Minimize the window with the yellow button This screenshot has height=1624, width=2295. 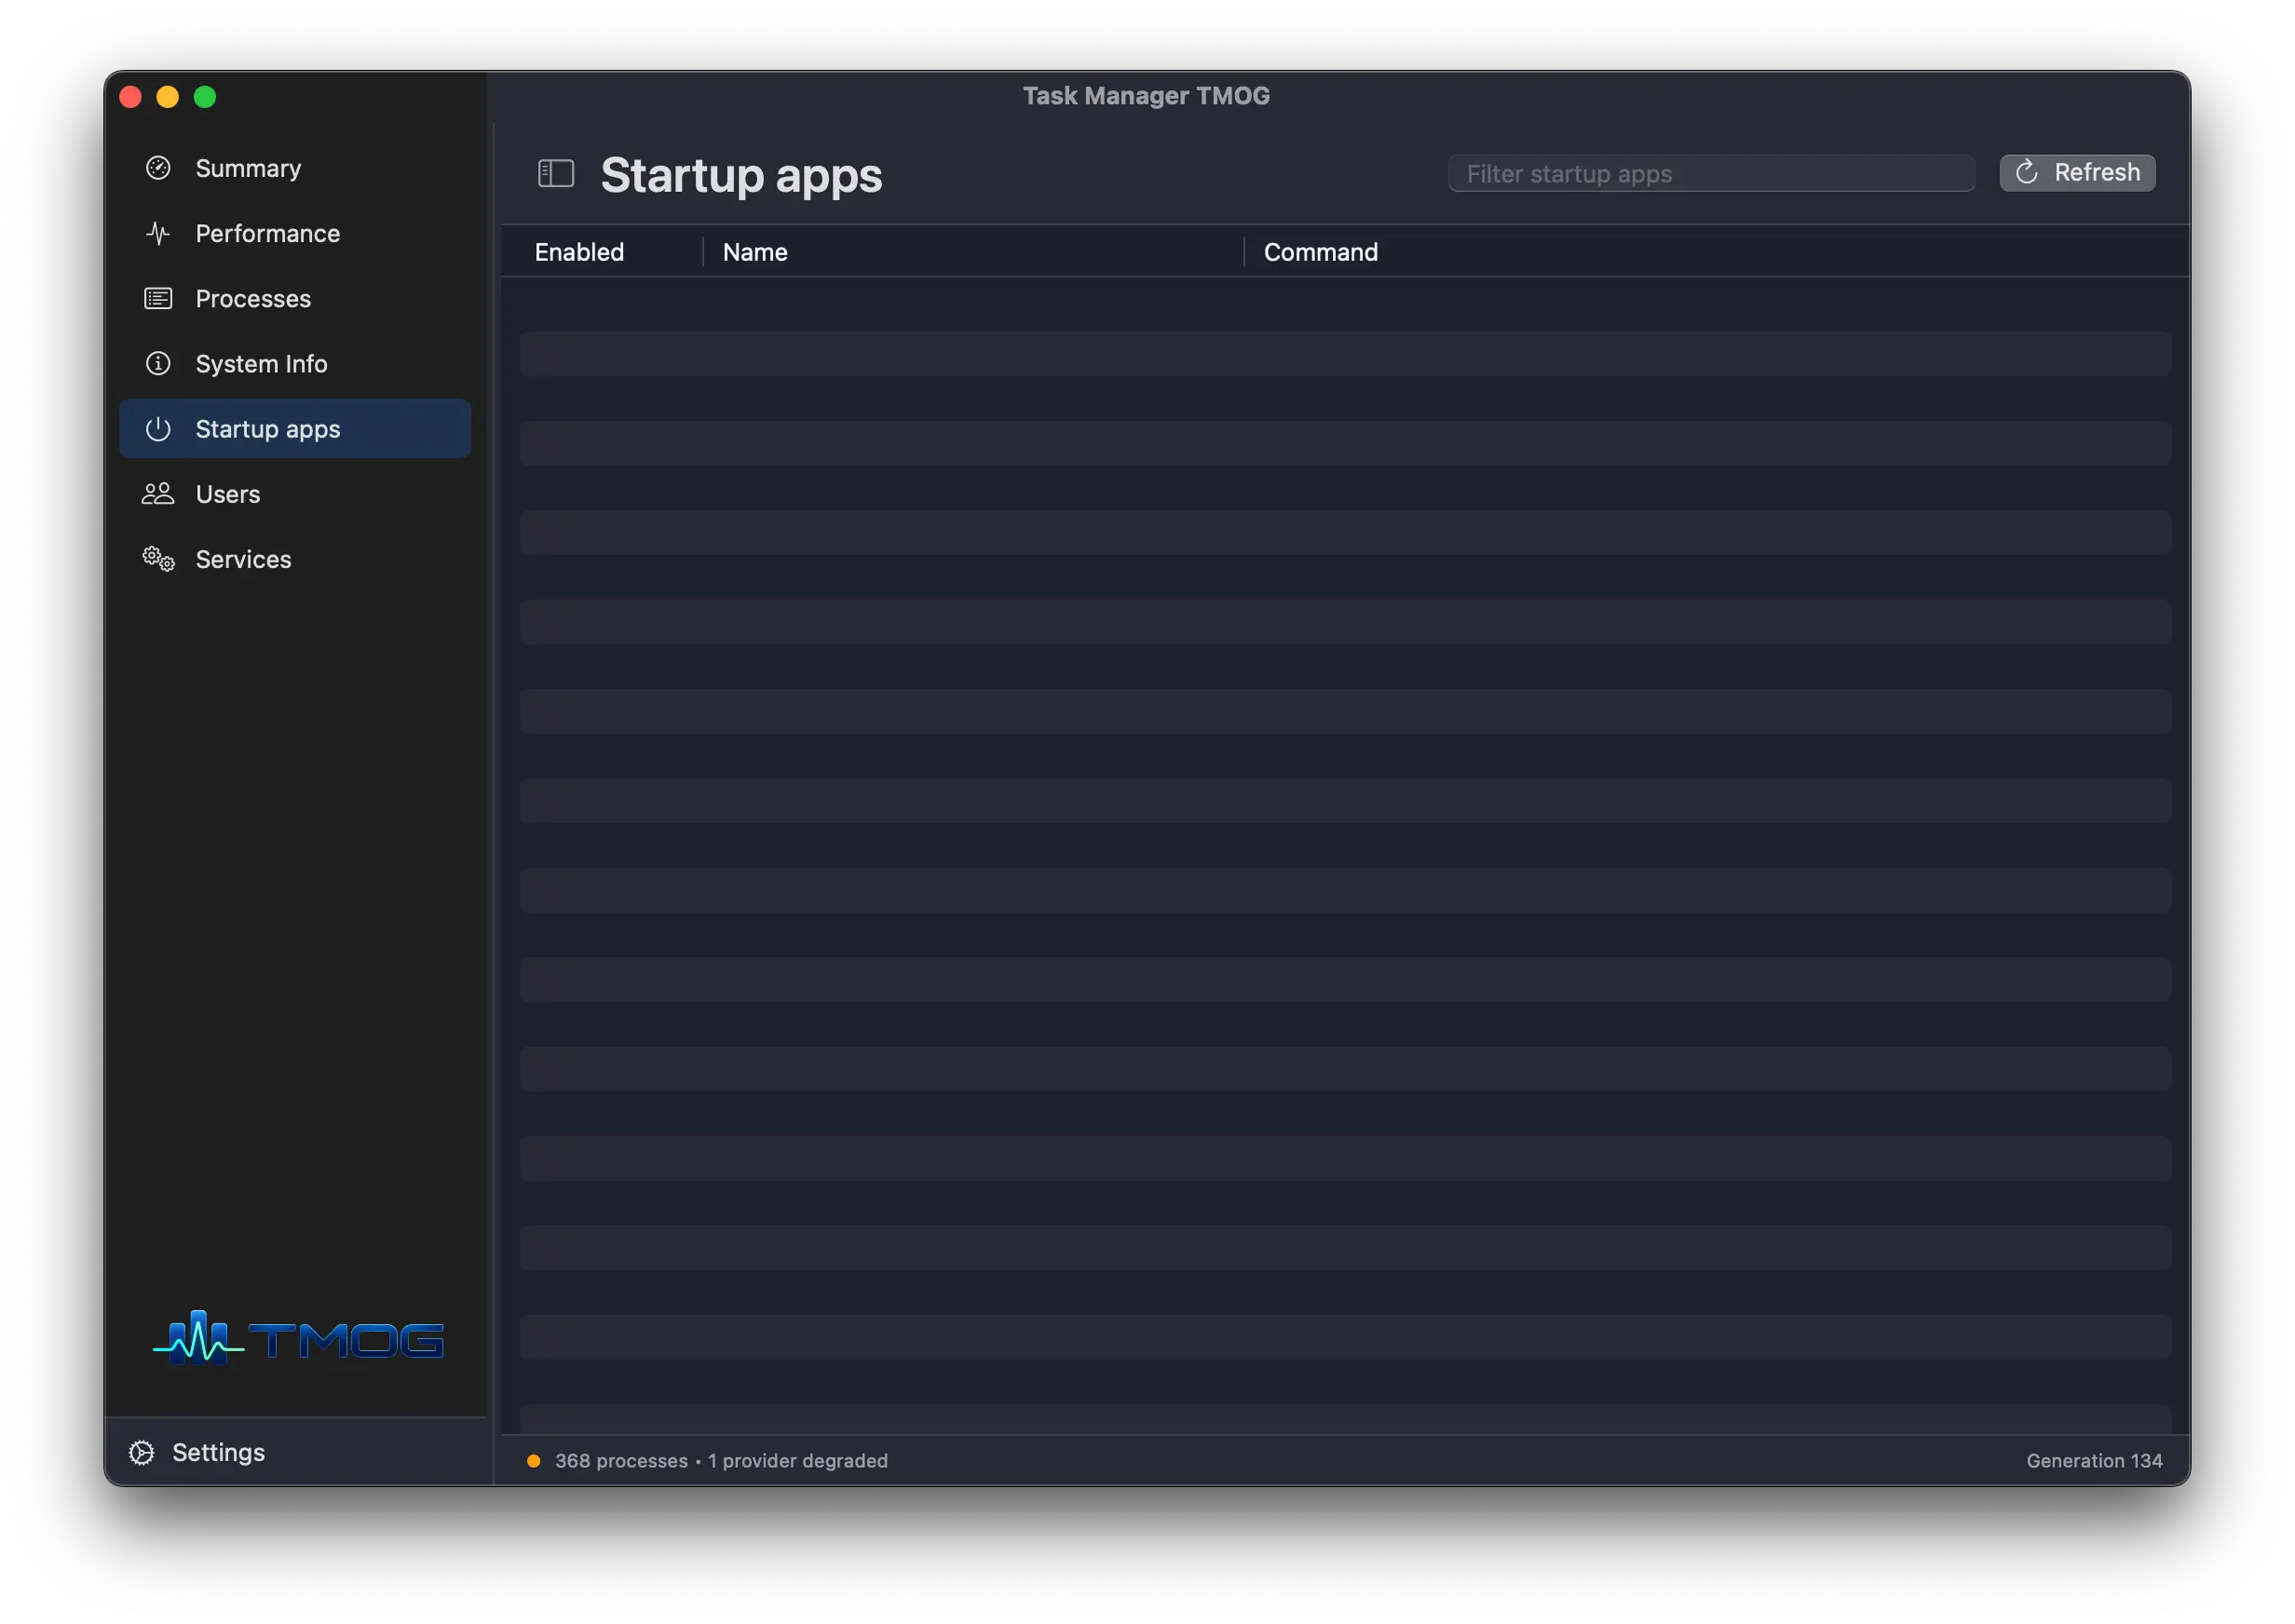tap(167, 97)
